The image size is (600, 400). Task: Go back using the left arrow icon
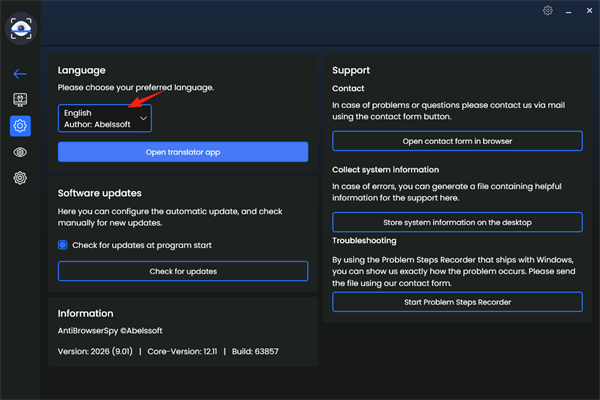tap(20, 73)
